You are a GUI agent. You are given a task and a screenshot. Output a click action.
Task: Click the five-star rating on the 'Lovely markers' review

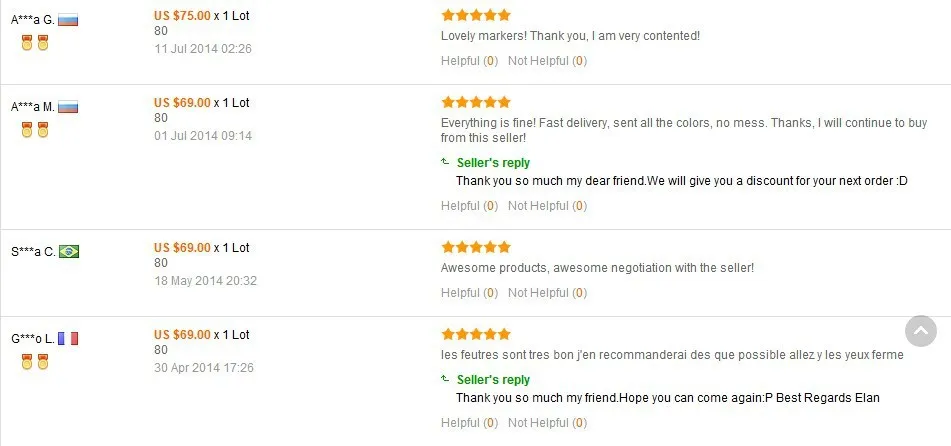point(476,15)
